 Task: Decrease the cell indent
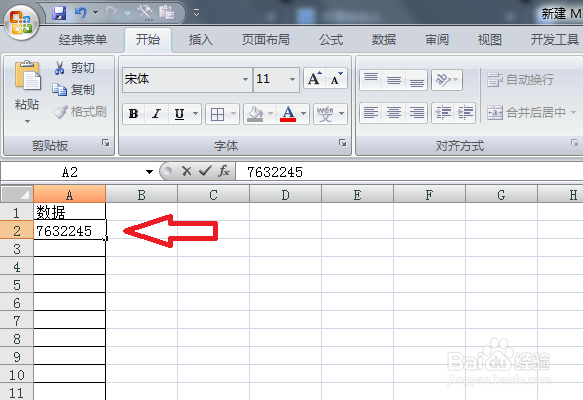point(443,113)
